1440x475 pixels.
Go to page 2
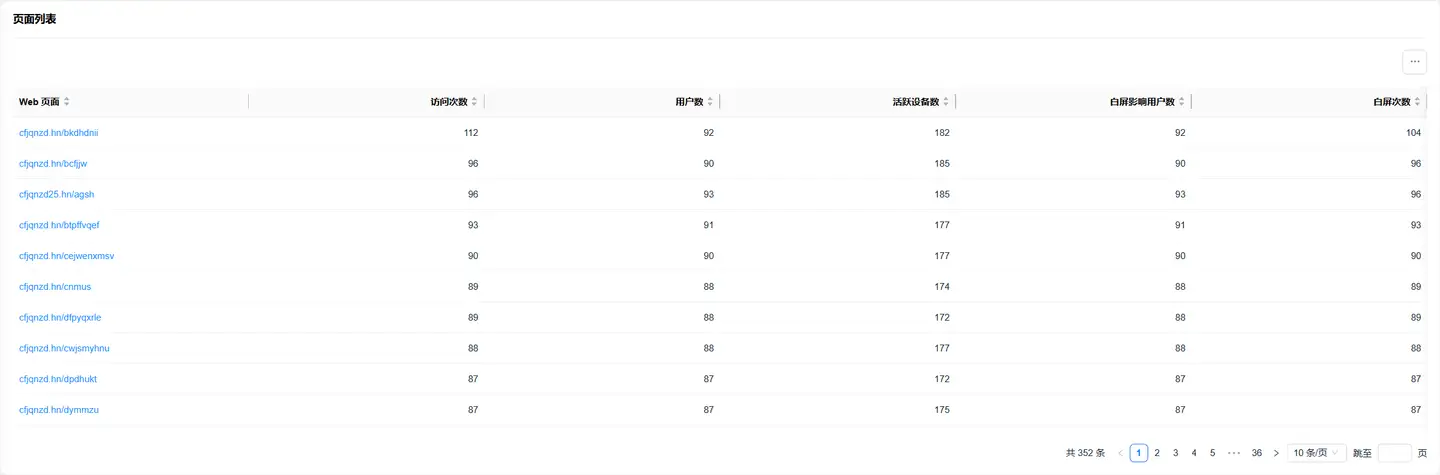1157,453
